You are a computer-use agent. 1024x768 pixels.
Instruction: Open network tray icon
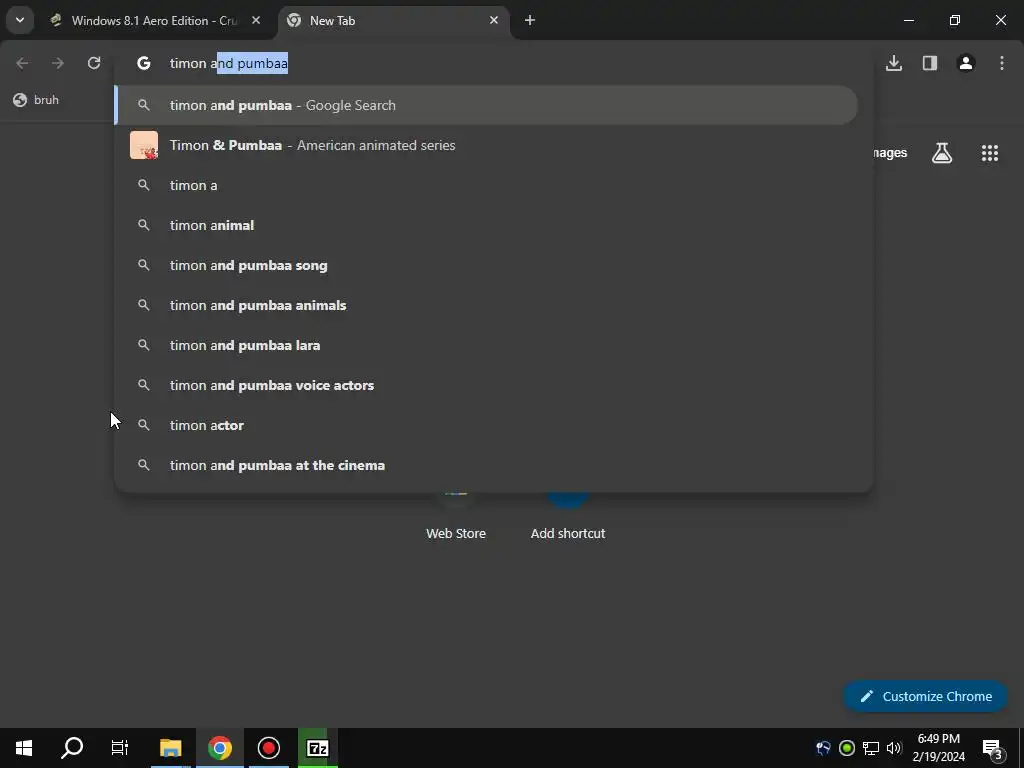pyautogui.click(x=871, y=748)
